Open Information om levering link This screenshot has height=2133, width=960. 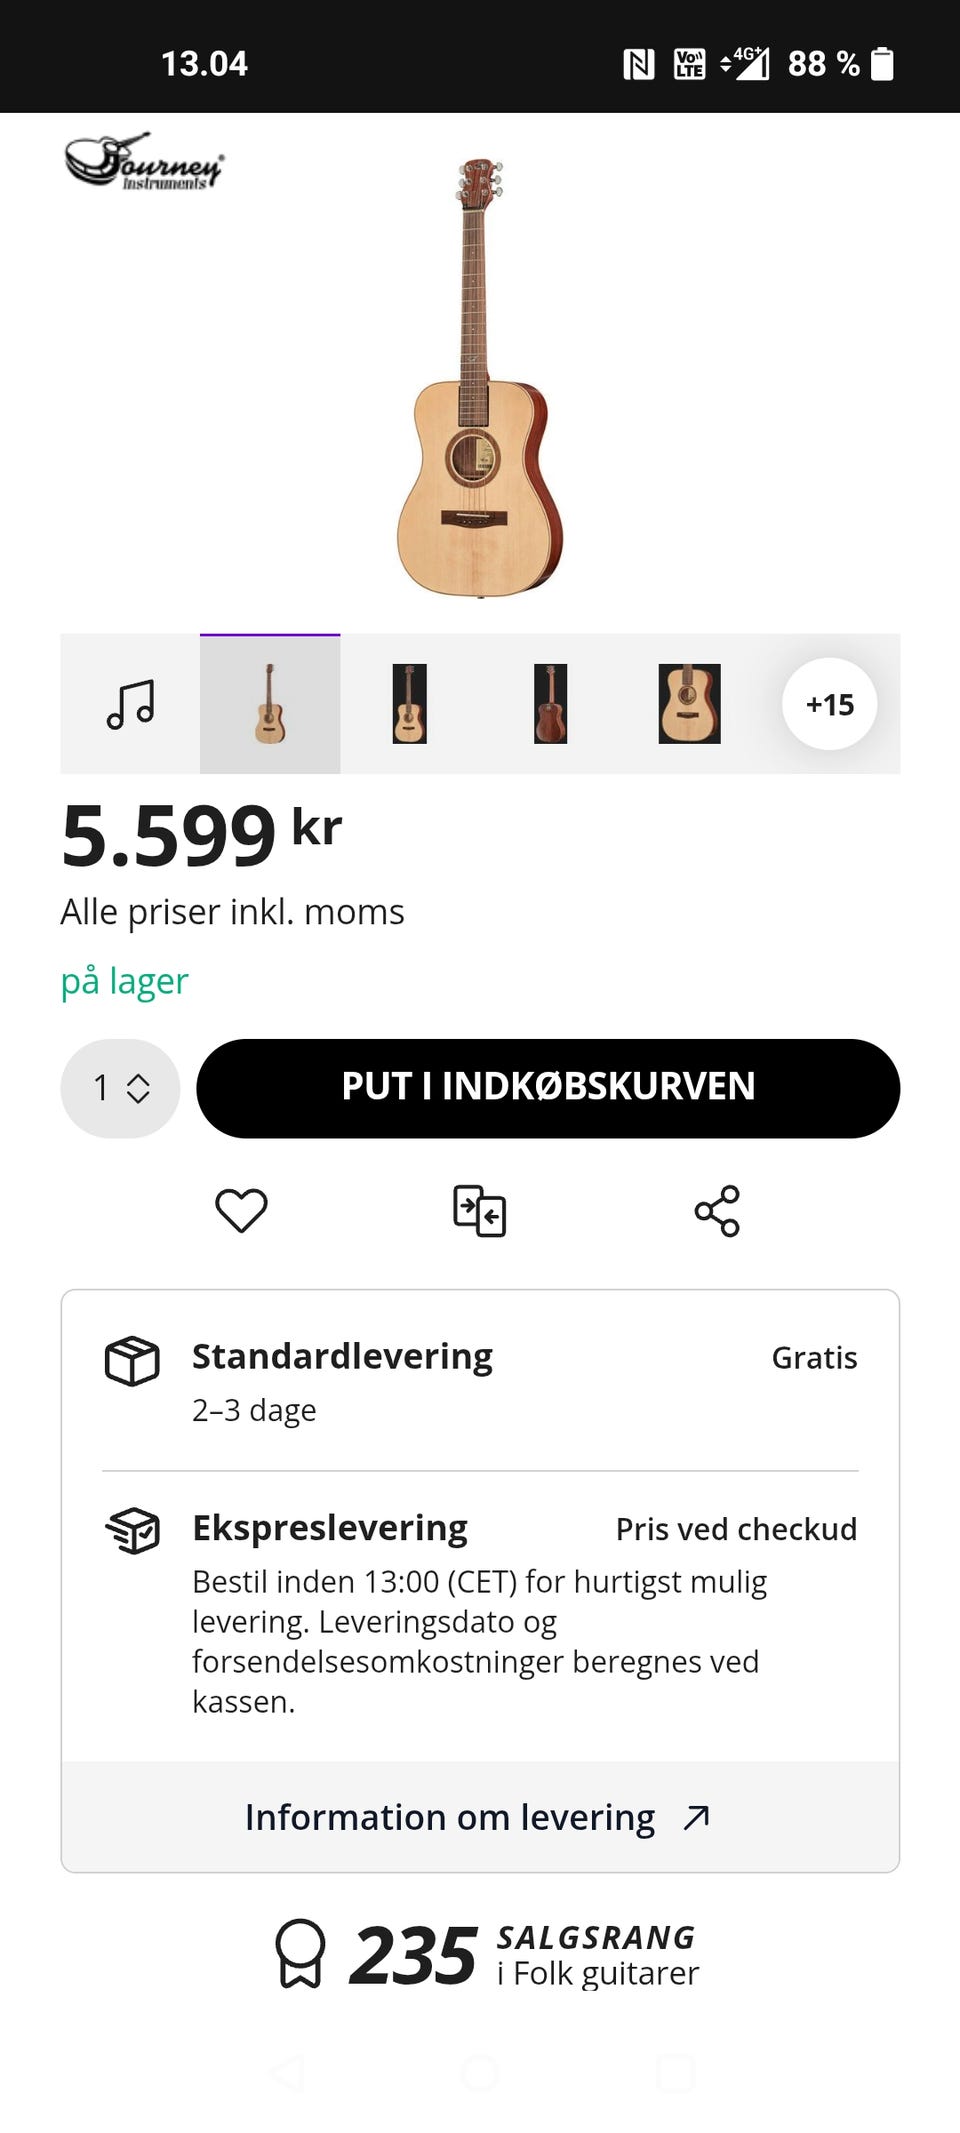coord(479,1817)
